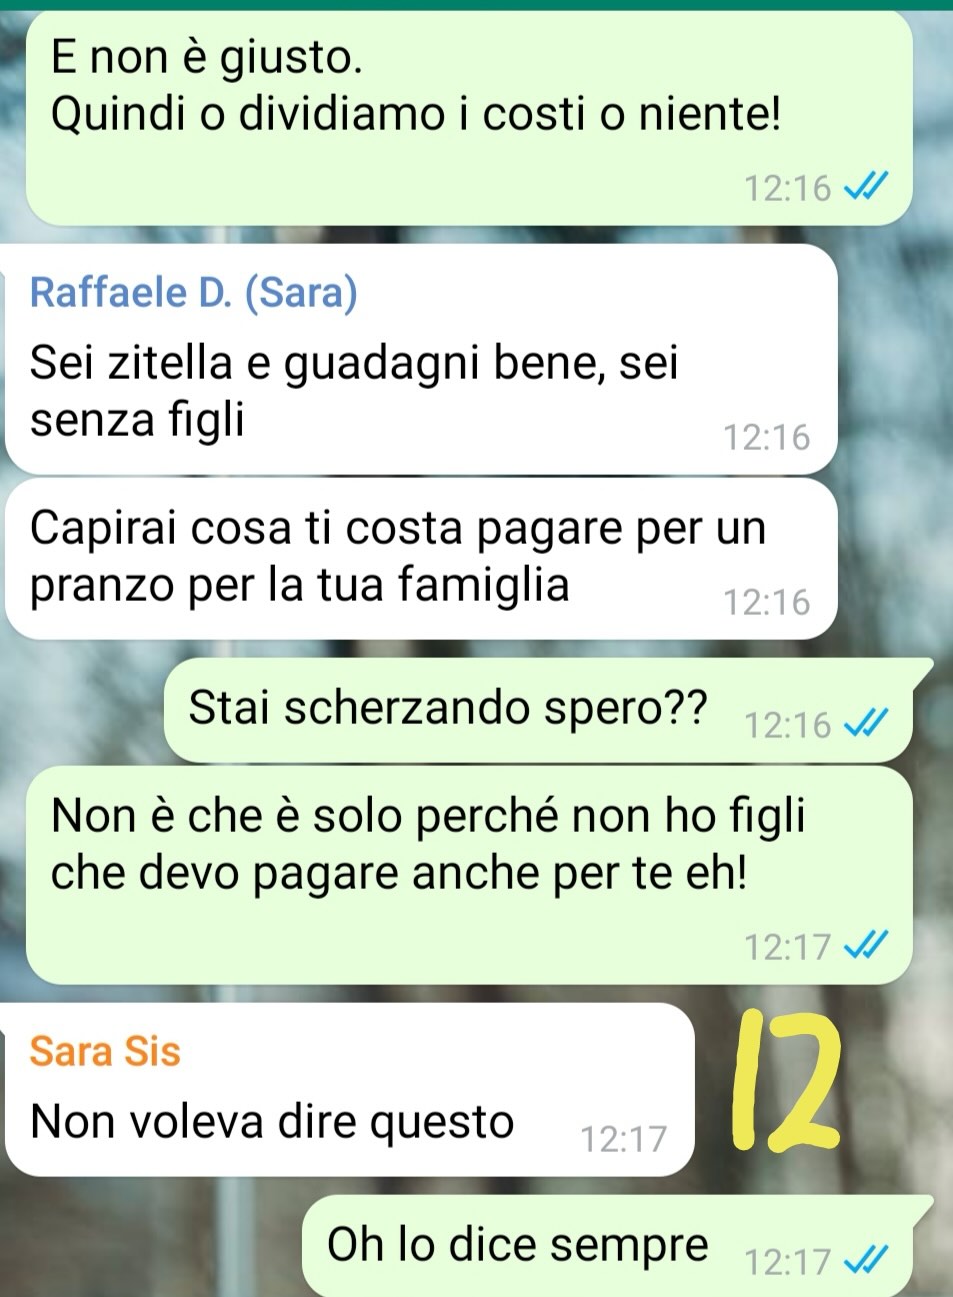
Task: Tap 12:17 timestamp beside 'Oh lo dice sempre'
Action: tap(788, 1262)
